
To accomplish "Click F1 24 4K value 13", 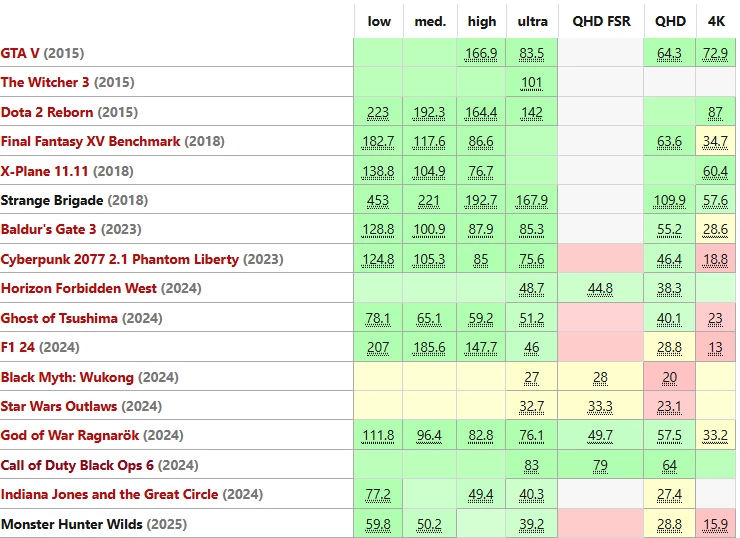I will click(715, 348).
